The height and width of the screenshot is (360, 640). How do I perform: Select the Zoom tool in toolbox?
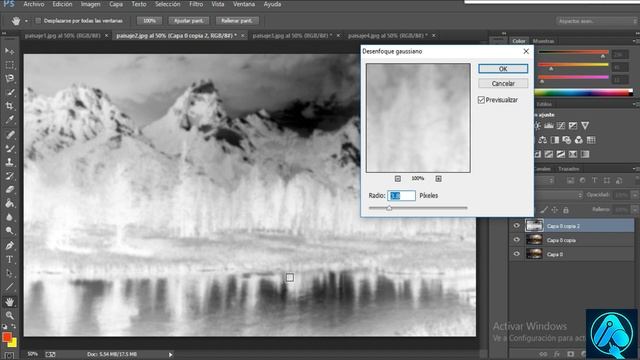tap(9, 315)
